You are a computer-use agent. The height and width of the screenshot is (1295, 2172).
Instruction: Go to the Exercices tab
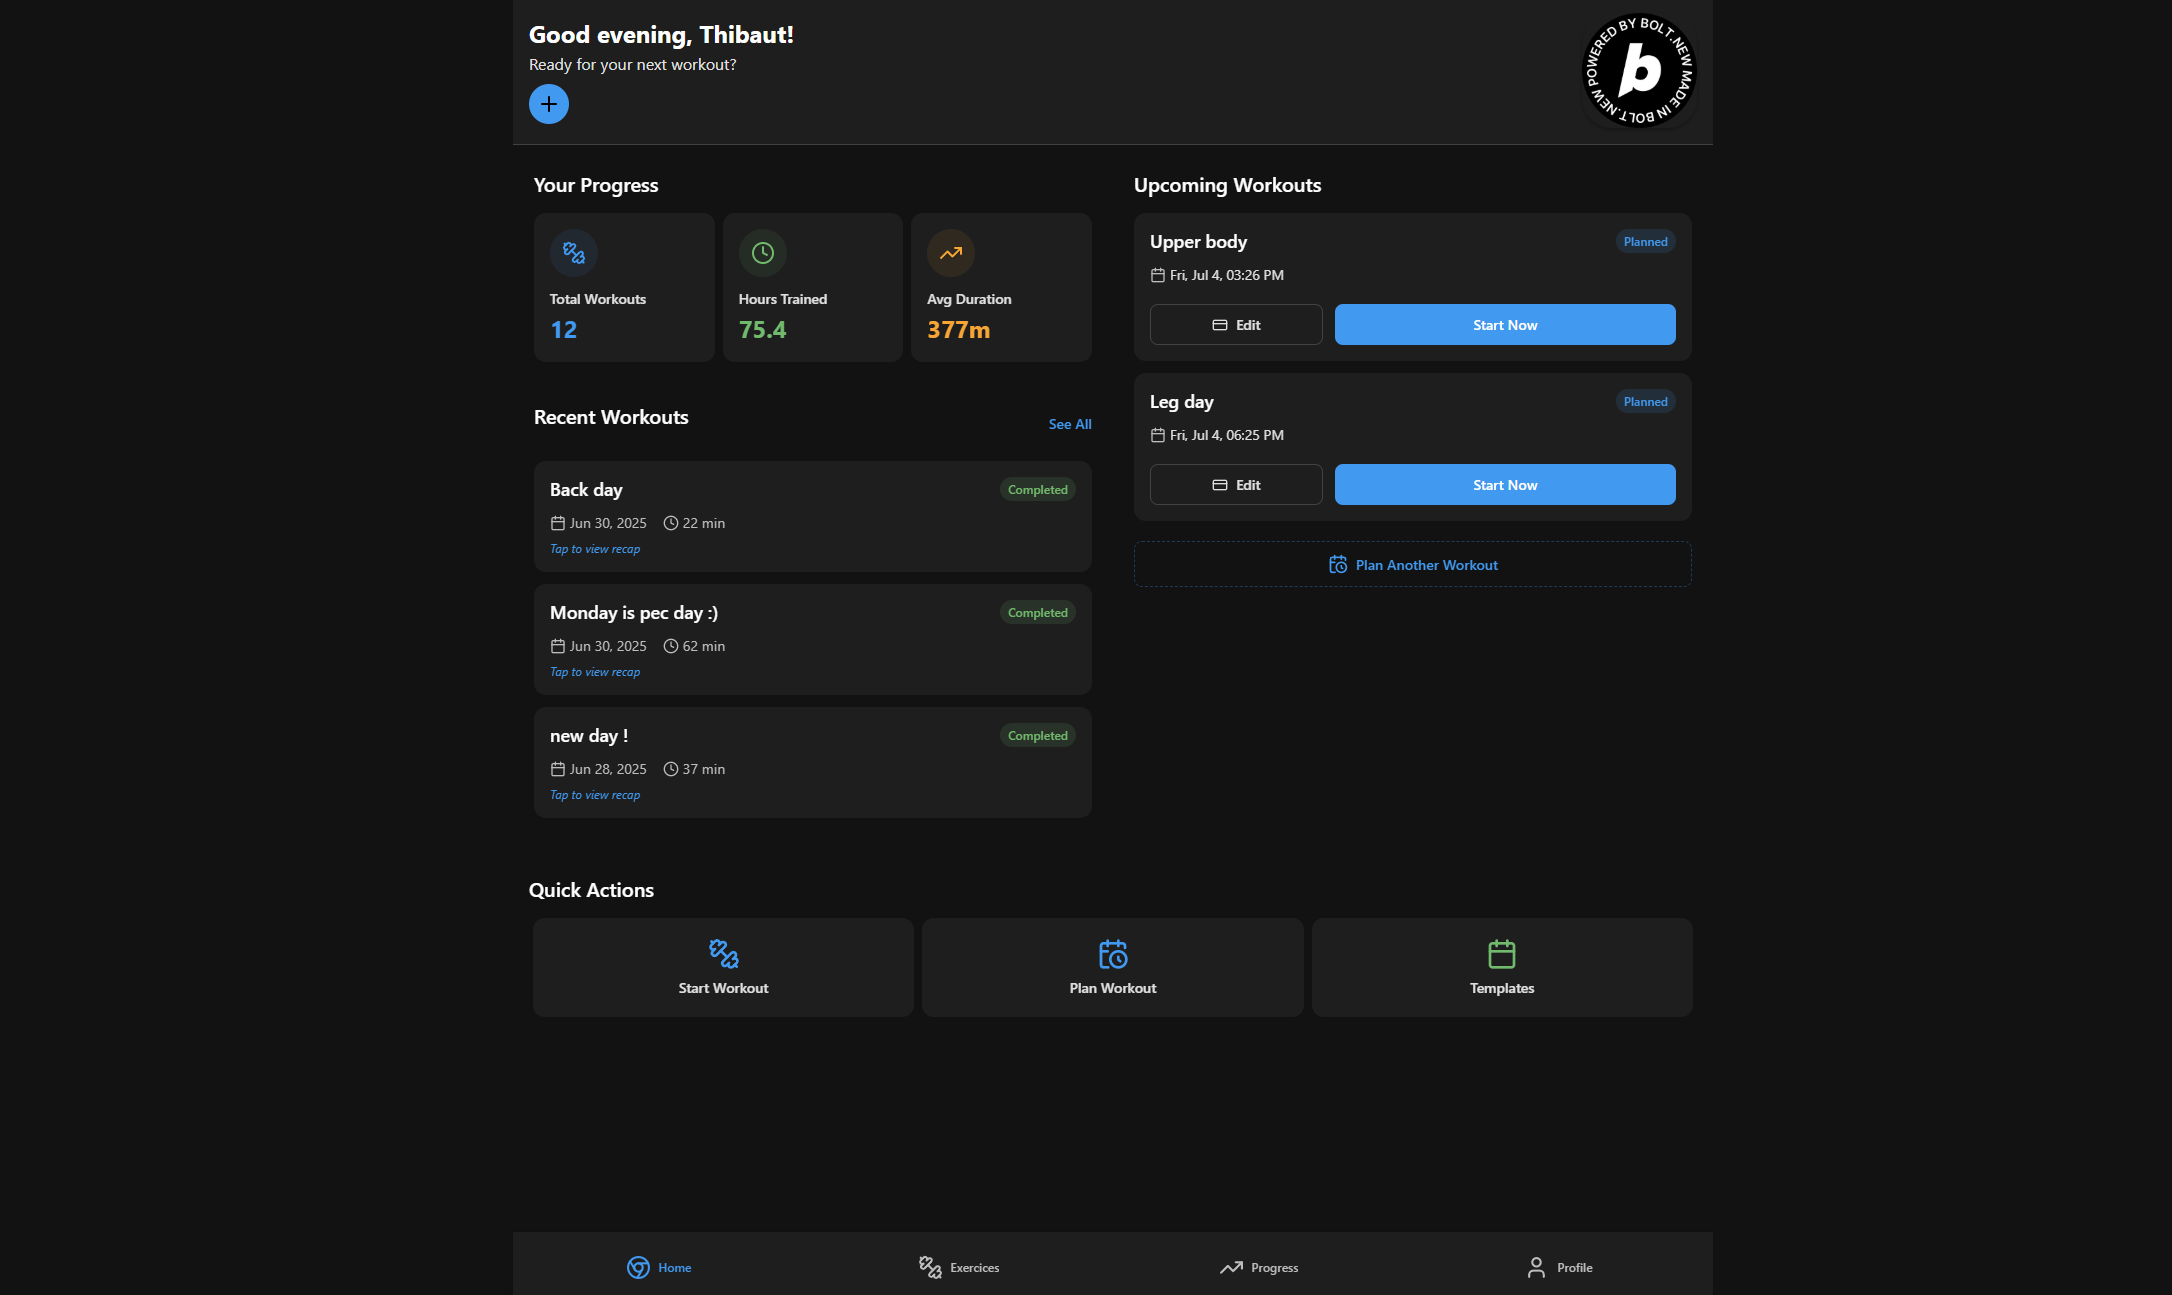[x=959, y=1267]
